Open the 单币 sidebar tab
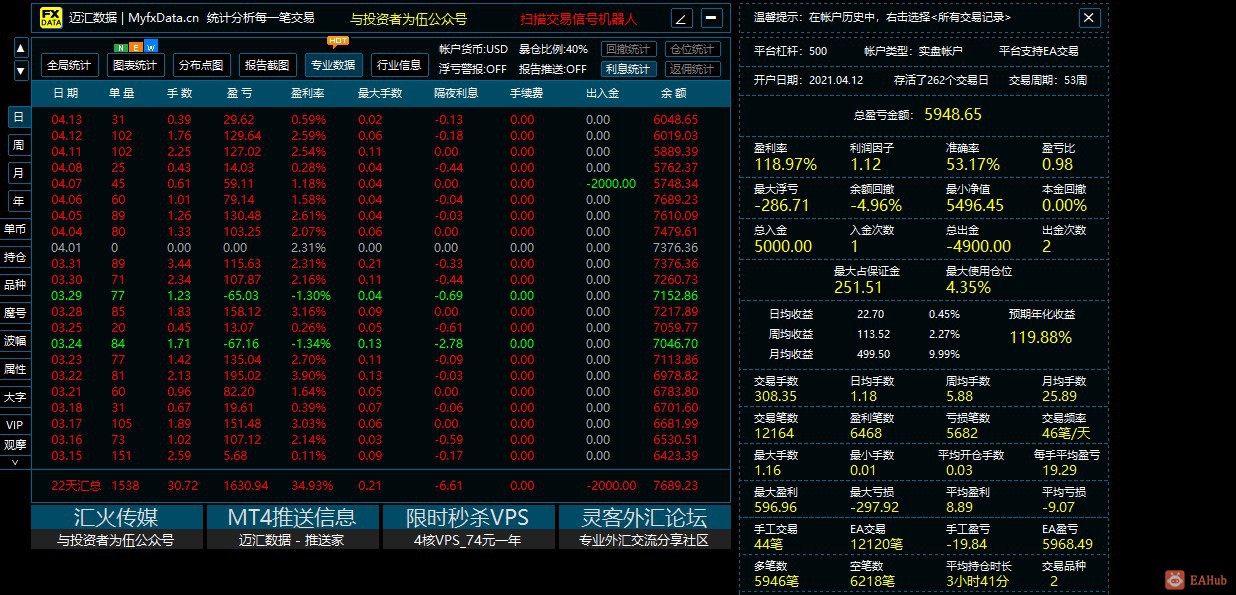This screenshot has width=1236, height=595. coord(17,228)
